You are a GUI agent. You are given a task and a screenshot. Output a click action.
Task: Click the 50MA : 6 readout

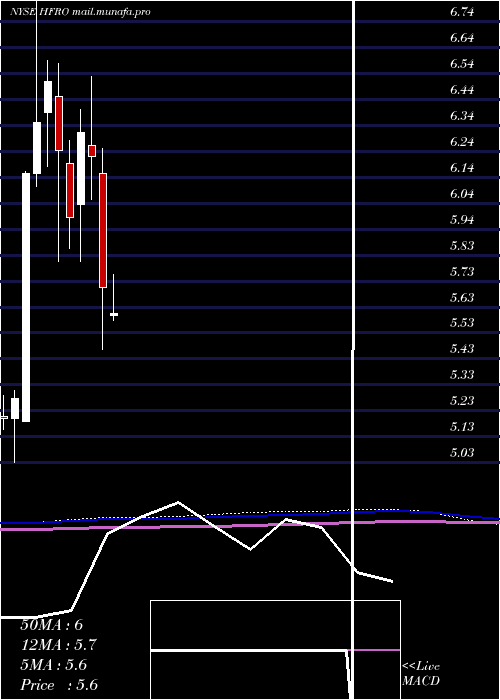pyautogui.click(x=51, y=625)
